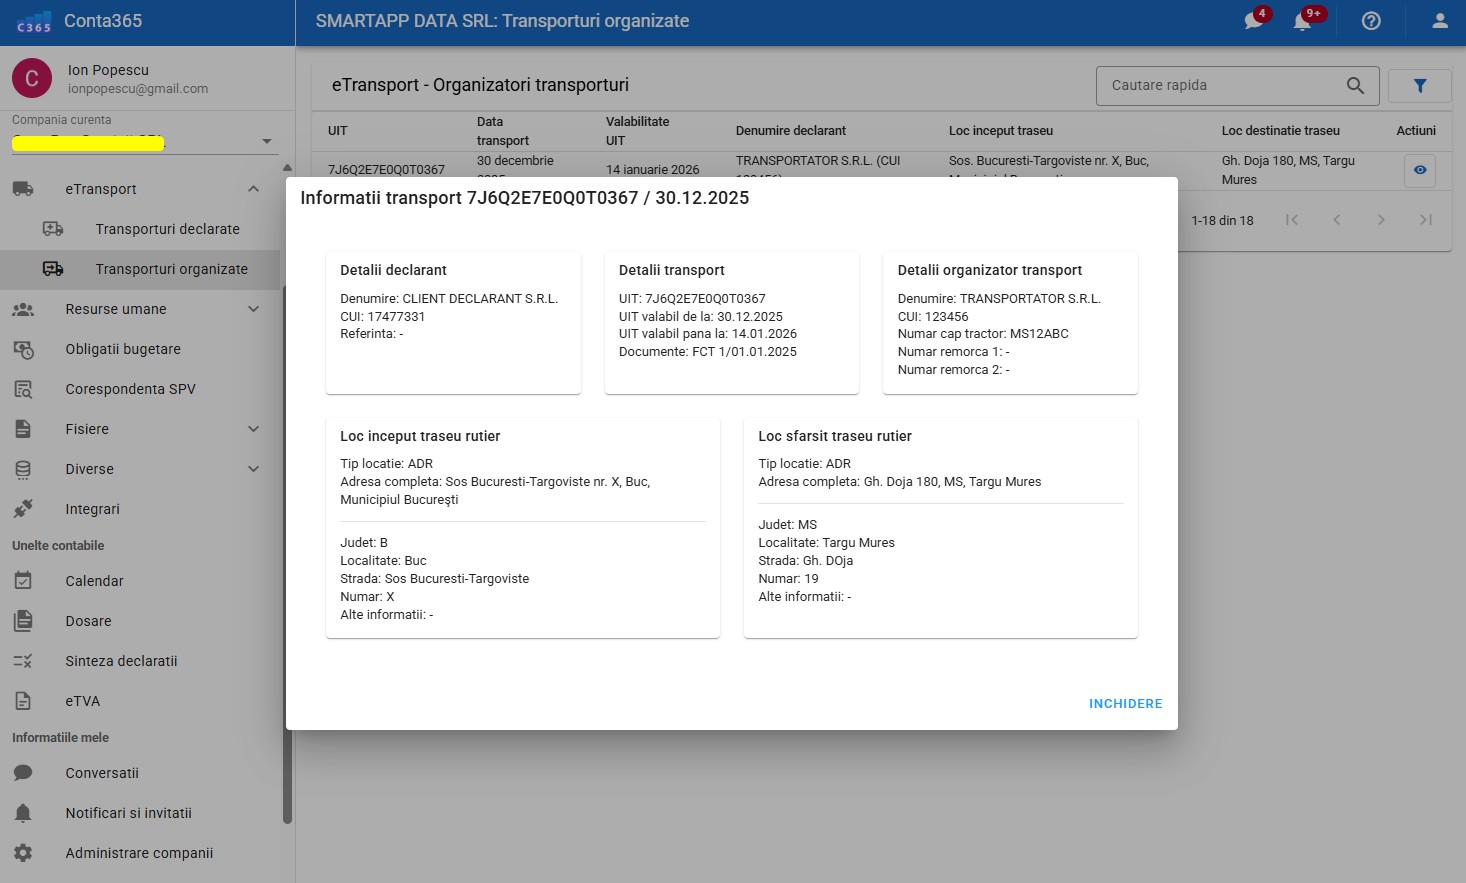Open the notifications bell in header
Screen dimensions: 1466x883
1302,21
